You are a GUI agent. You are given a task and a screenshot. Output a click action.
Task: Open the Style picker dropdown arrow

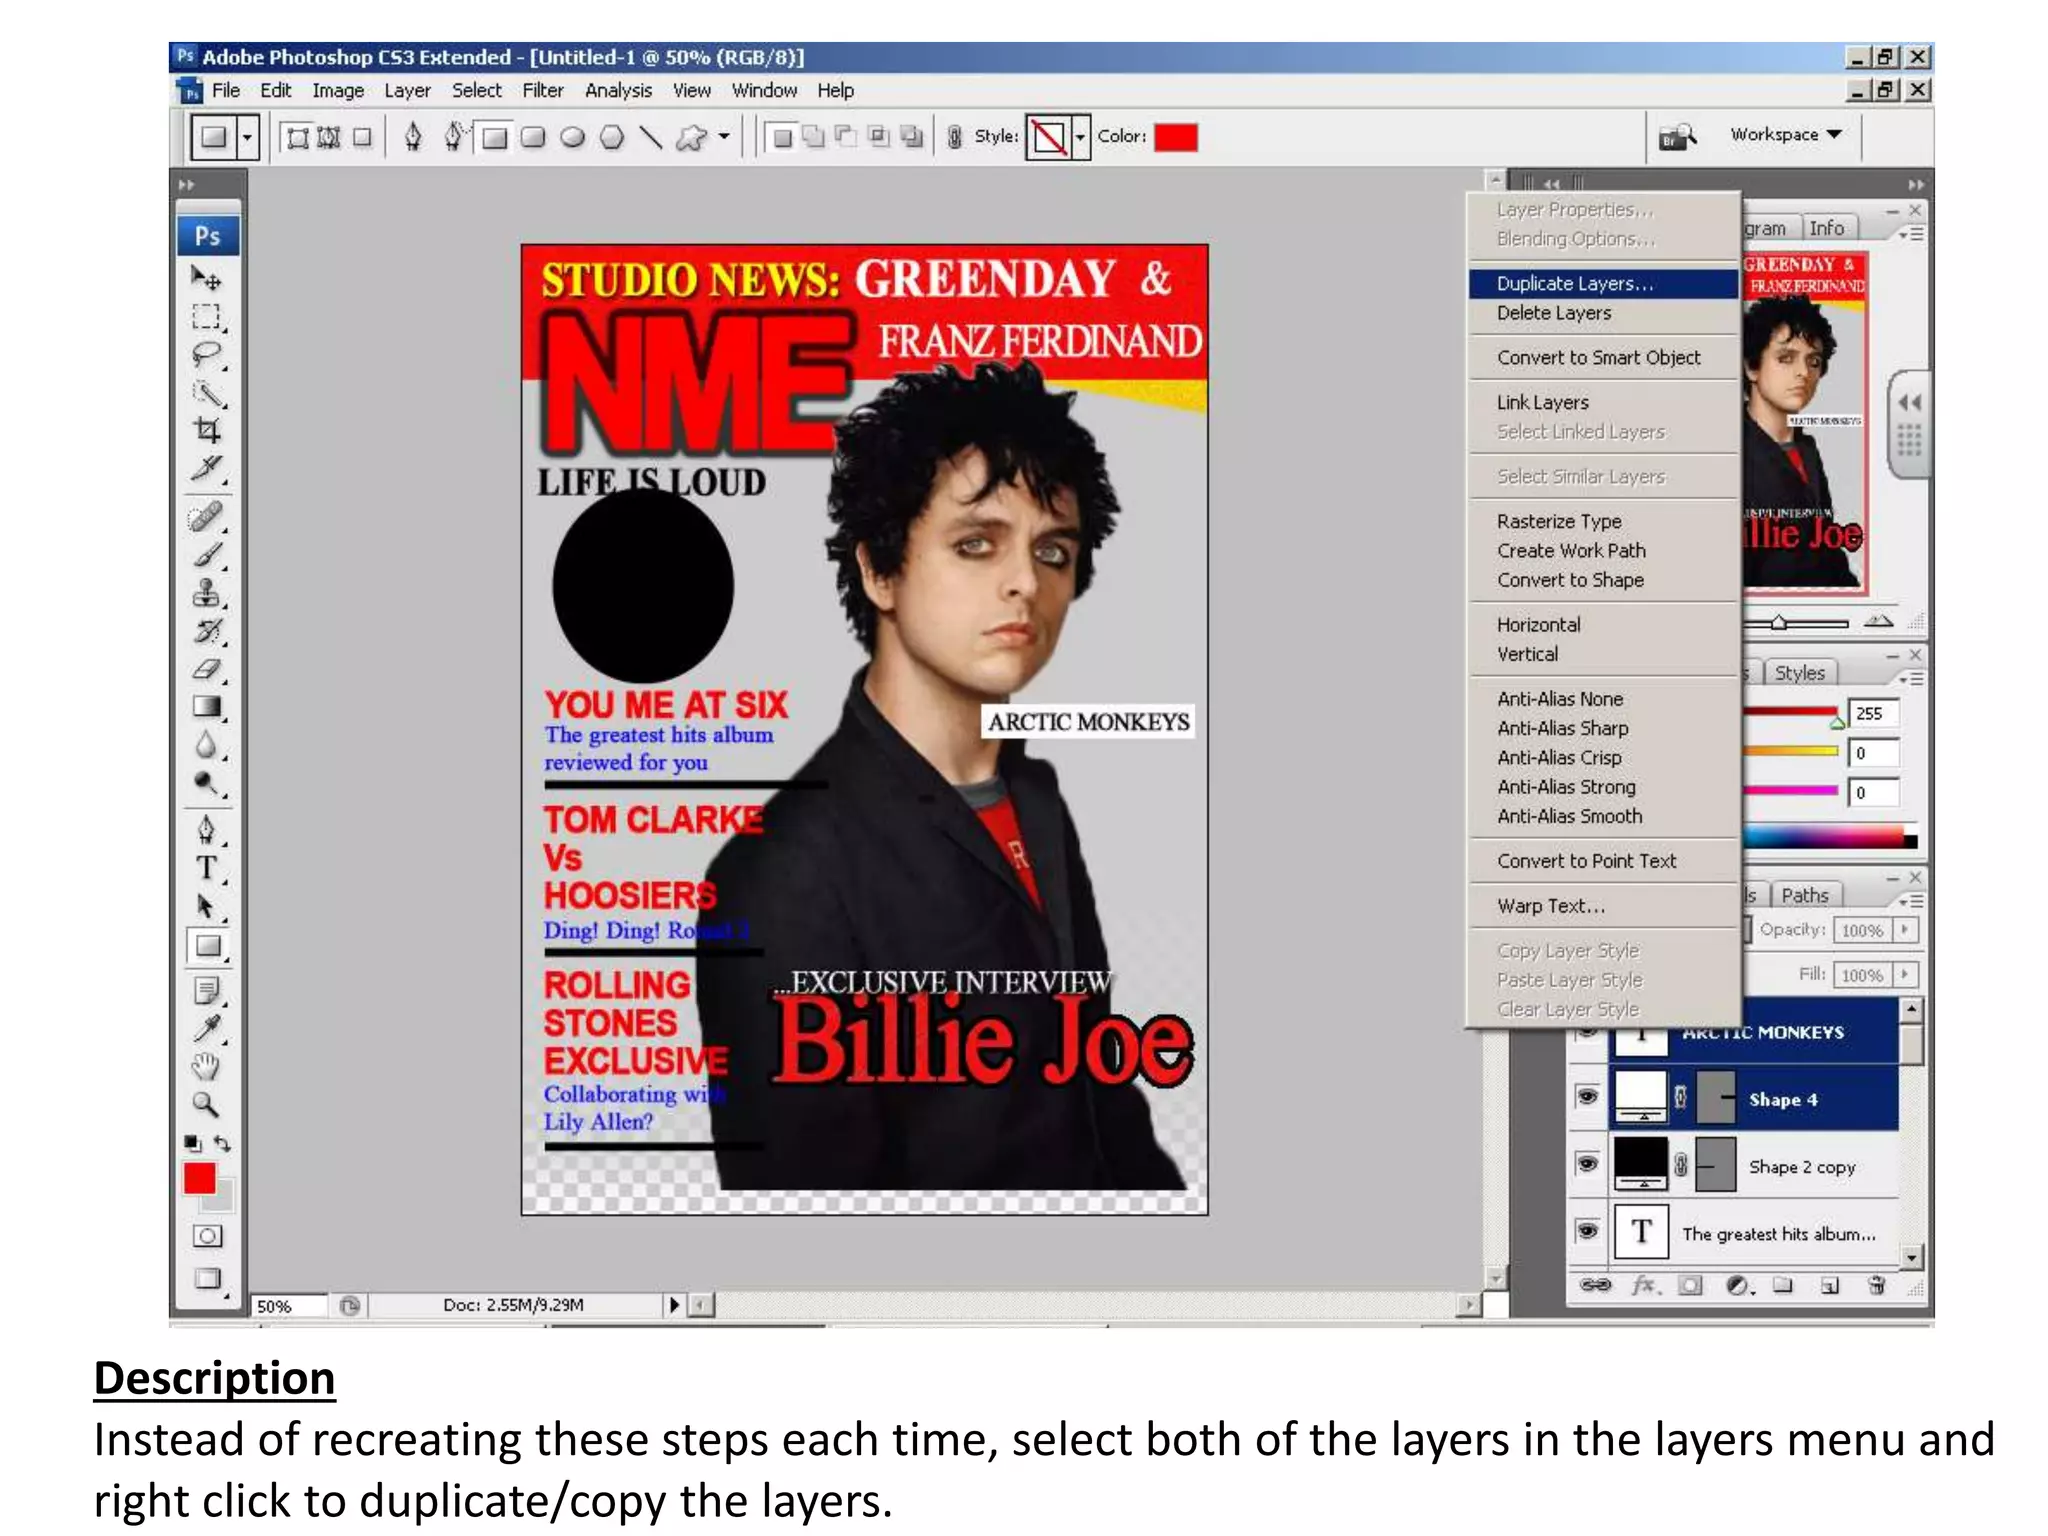click(1080, 137)
